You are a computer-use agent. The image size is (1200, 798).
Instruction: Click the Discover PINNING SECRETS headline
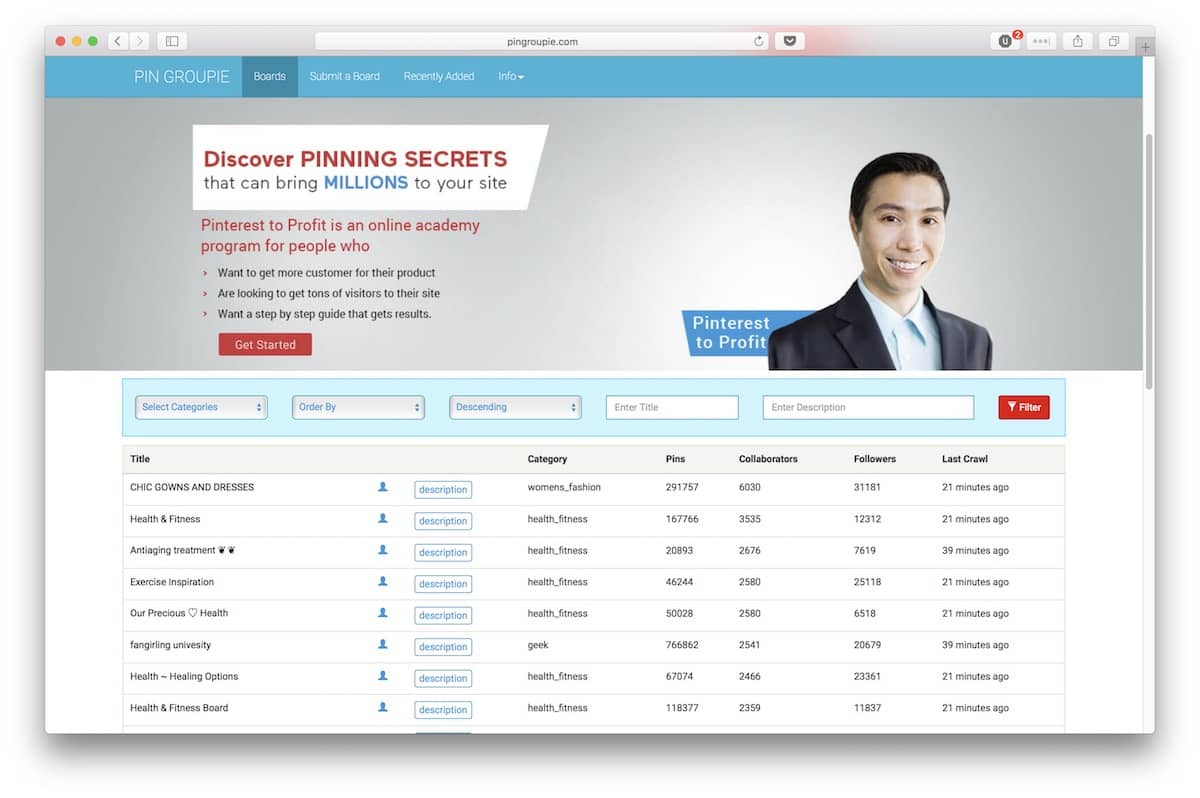pos(355,159)
